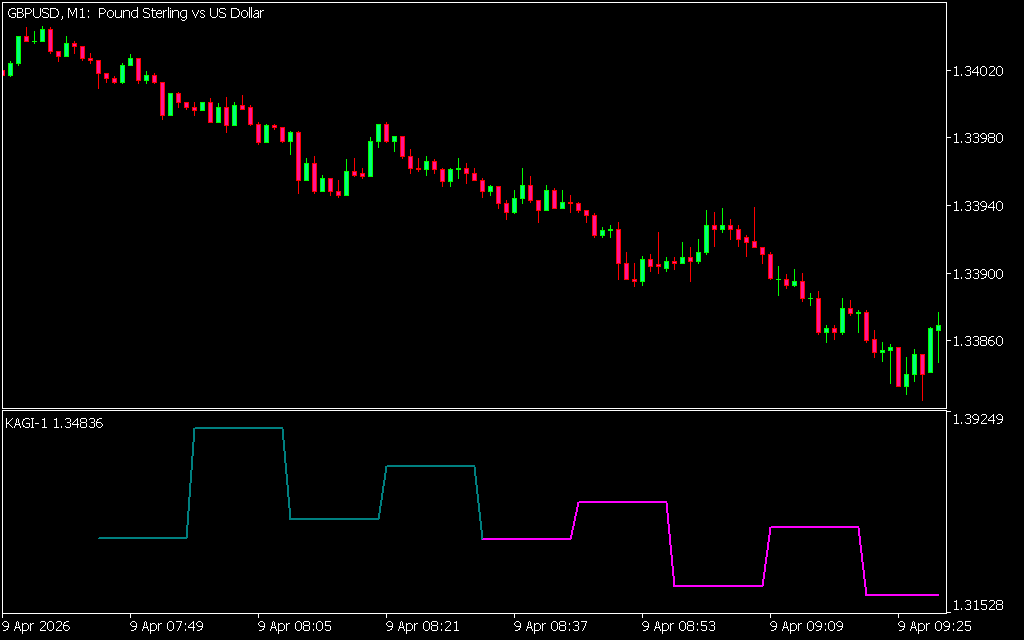The image size is (1024, 640).
Task: Click the divider between chart and indicator window
Action: [474, 409]
